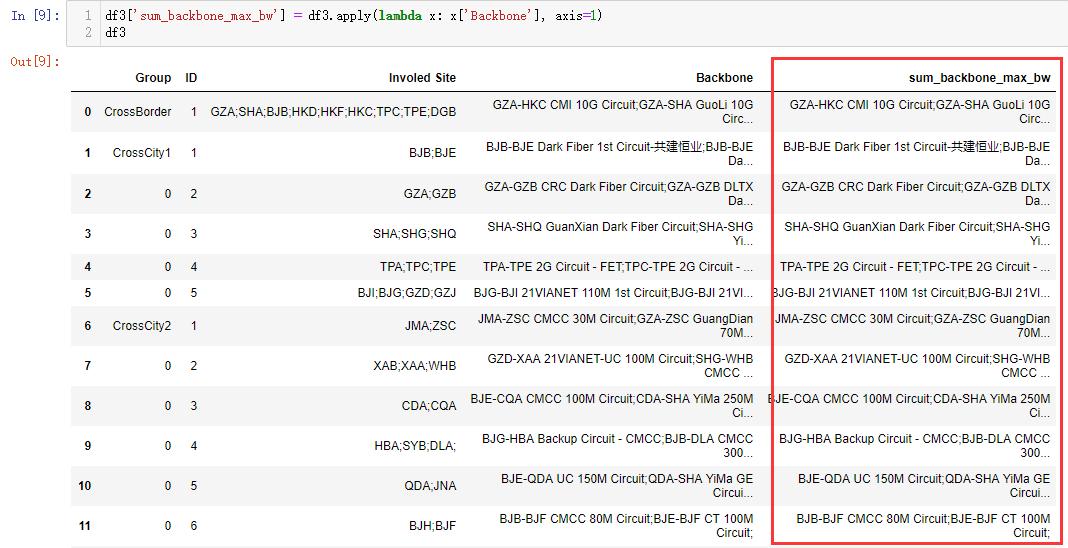Click the XAB;XAA;WHB involved site cell
Image resolution: width=1068 pixels, height=548 pixels.
(414, 366)
